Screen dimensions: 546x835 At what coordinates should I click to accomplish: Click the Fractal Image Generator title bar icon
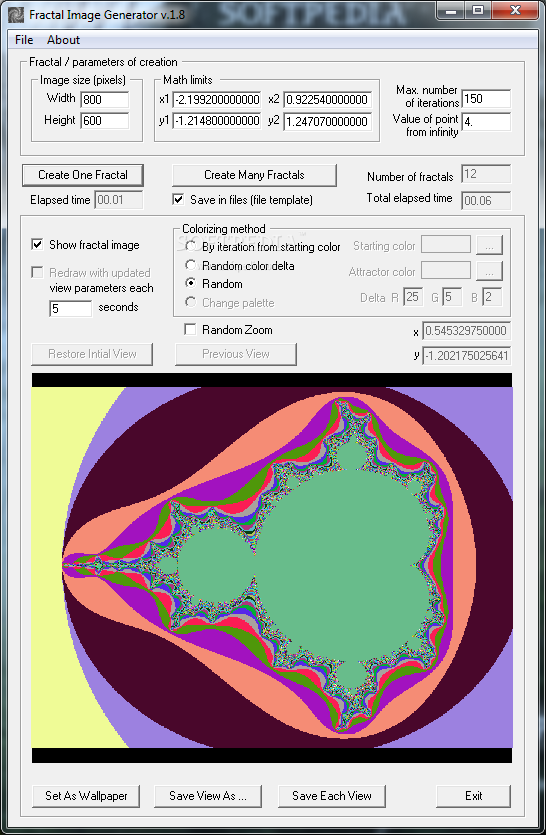click(x=15, y=14)
